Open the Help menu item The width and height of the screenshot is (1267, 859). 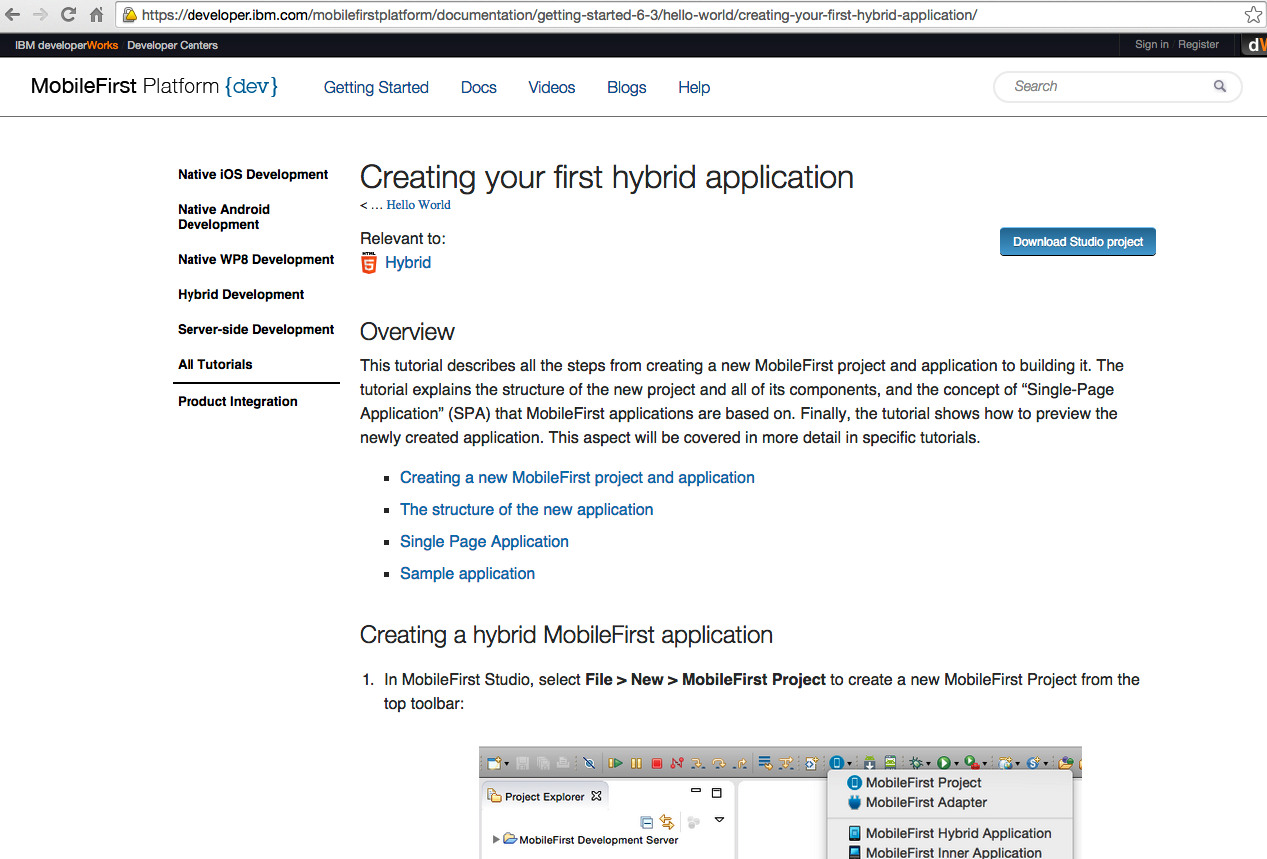point(694,87)
